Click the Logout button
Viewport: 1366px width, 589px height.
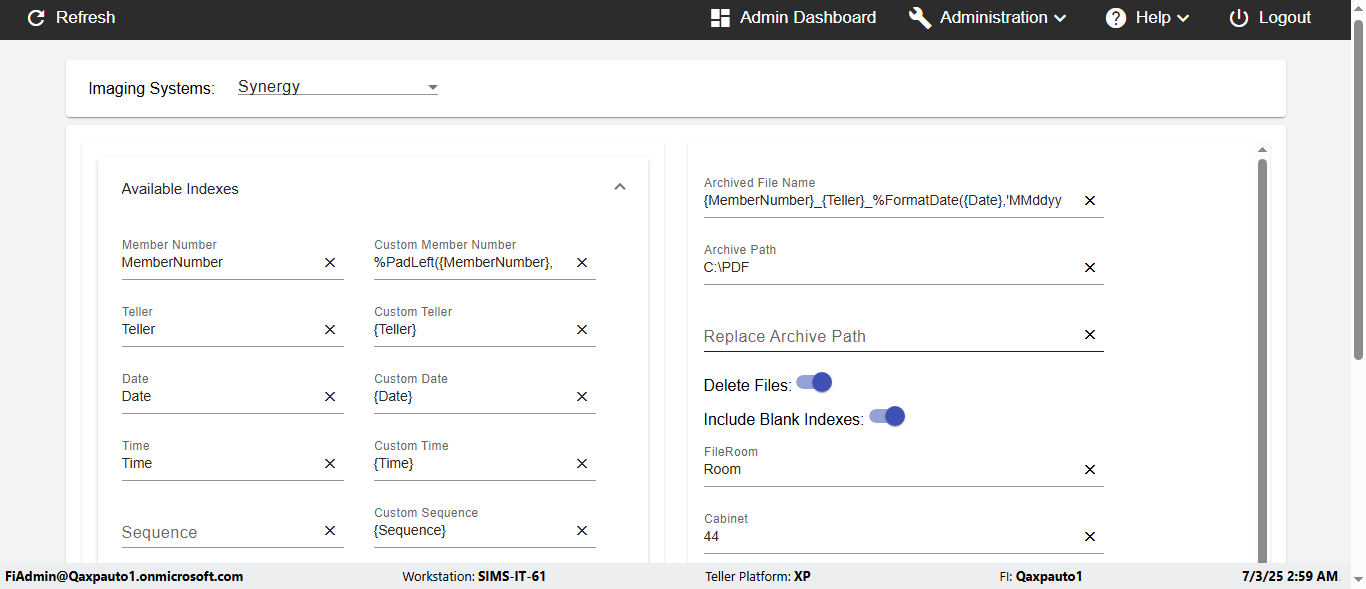coord(1270,18)
